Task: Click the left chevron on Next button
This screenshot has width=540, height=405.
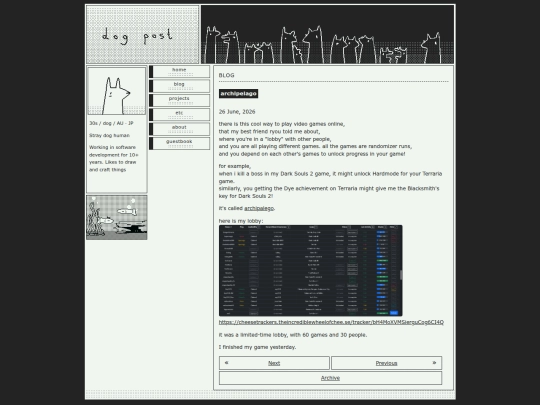Action: tap(226, 363)
